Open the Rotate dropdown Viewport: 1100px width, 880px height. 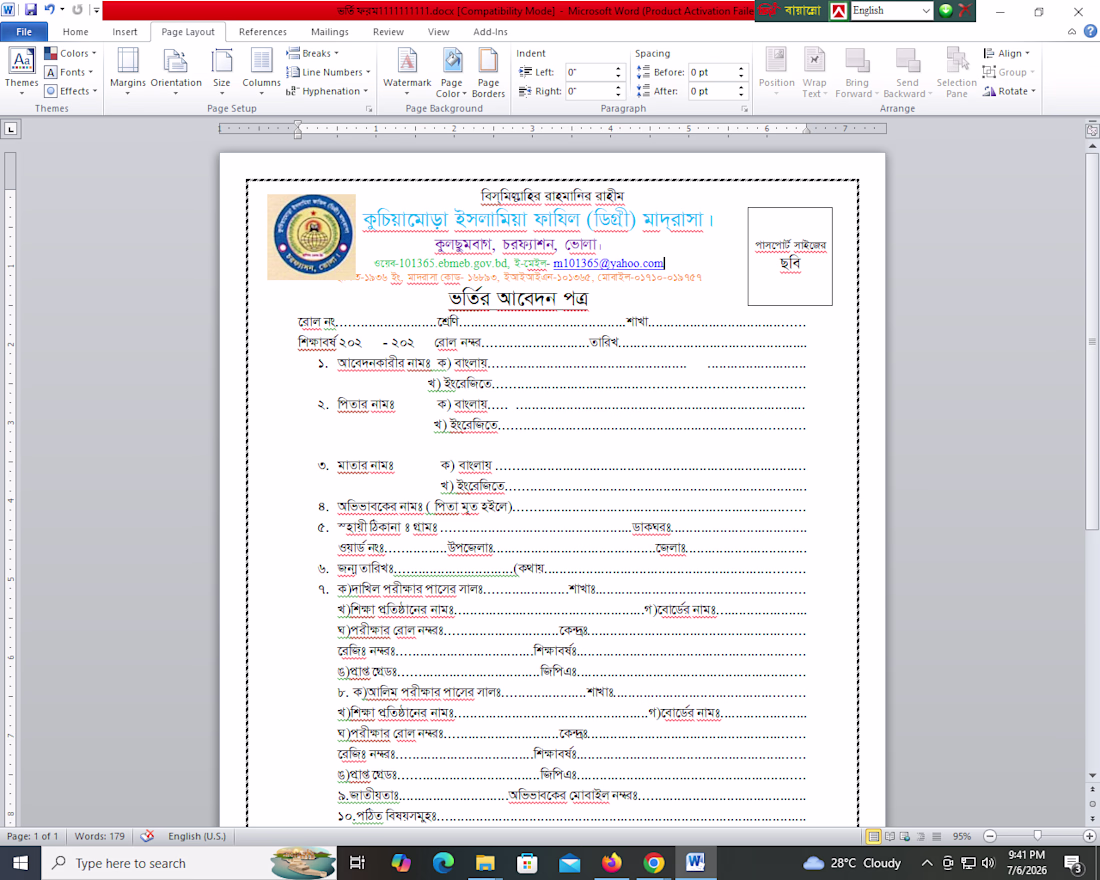1010,91
